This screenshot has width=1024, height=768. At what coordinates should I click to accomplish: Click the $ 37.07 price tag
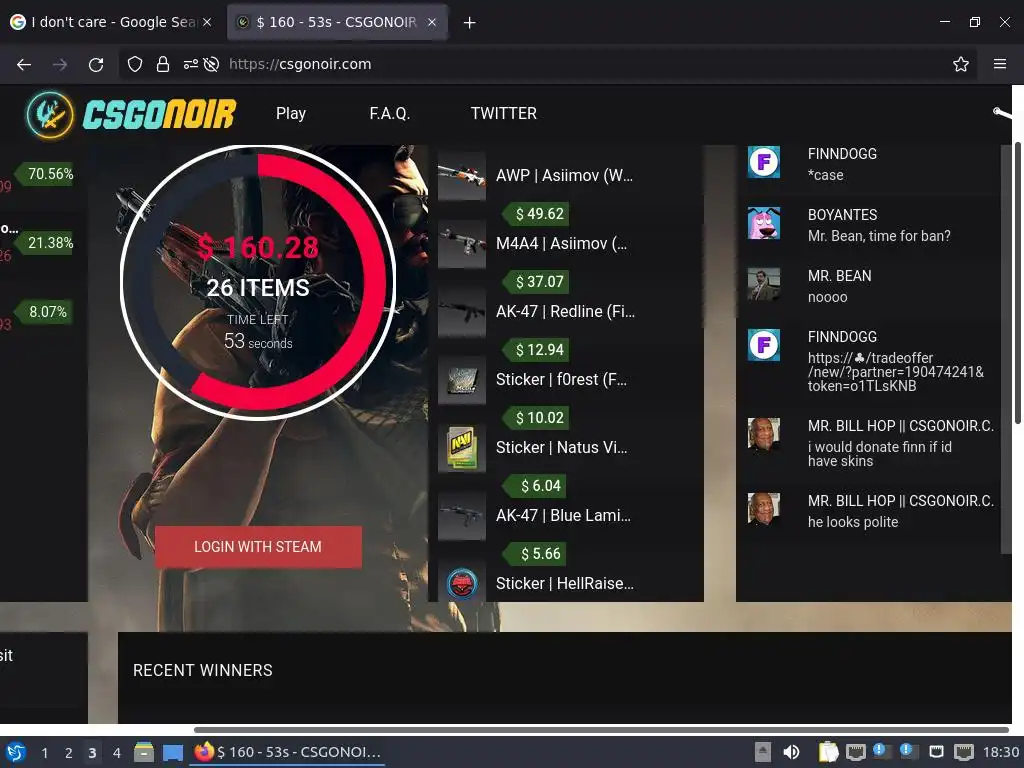click(x=536, y=281)
